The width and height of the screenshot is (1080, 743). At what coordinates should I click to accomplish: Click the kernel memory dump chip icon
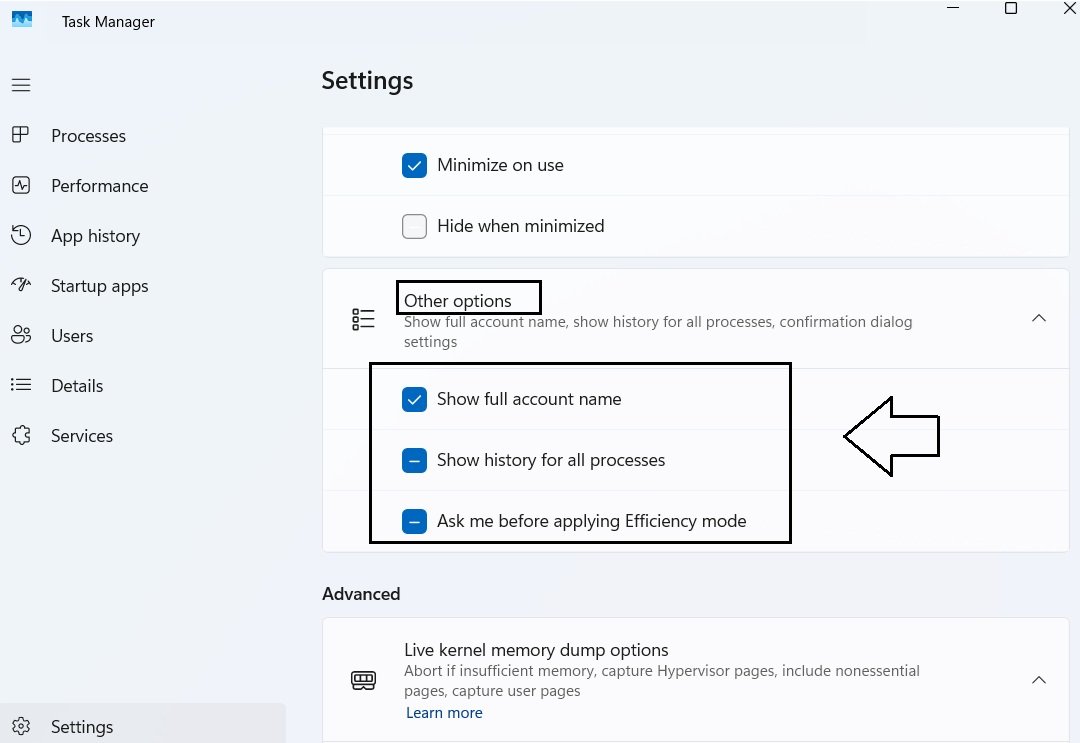tap(363, 680)
